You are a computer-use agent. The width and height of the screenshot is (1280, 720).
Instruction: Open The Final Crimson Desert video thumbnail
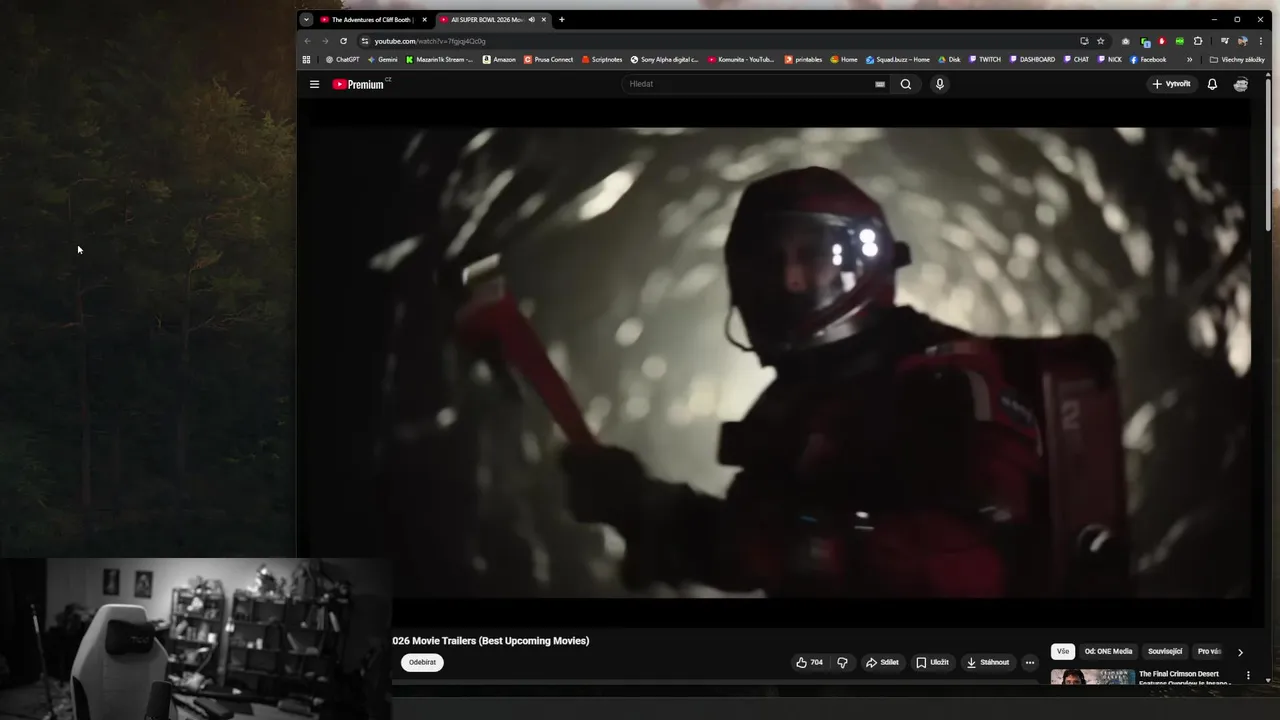(x=1092, y=677)
